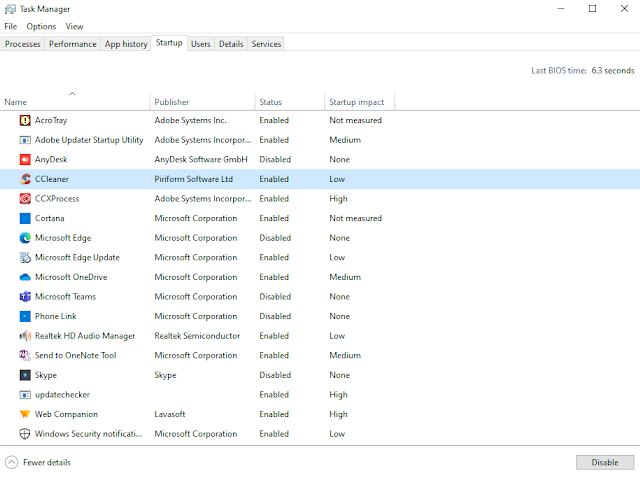Screen dimensions: 640x478
Task: Click Not measured in Cortana row
Action: coord(356,218)
